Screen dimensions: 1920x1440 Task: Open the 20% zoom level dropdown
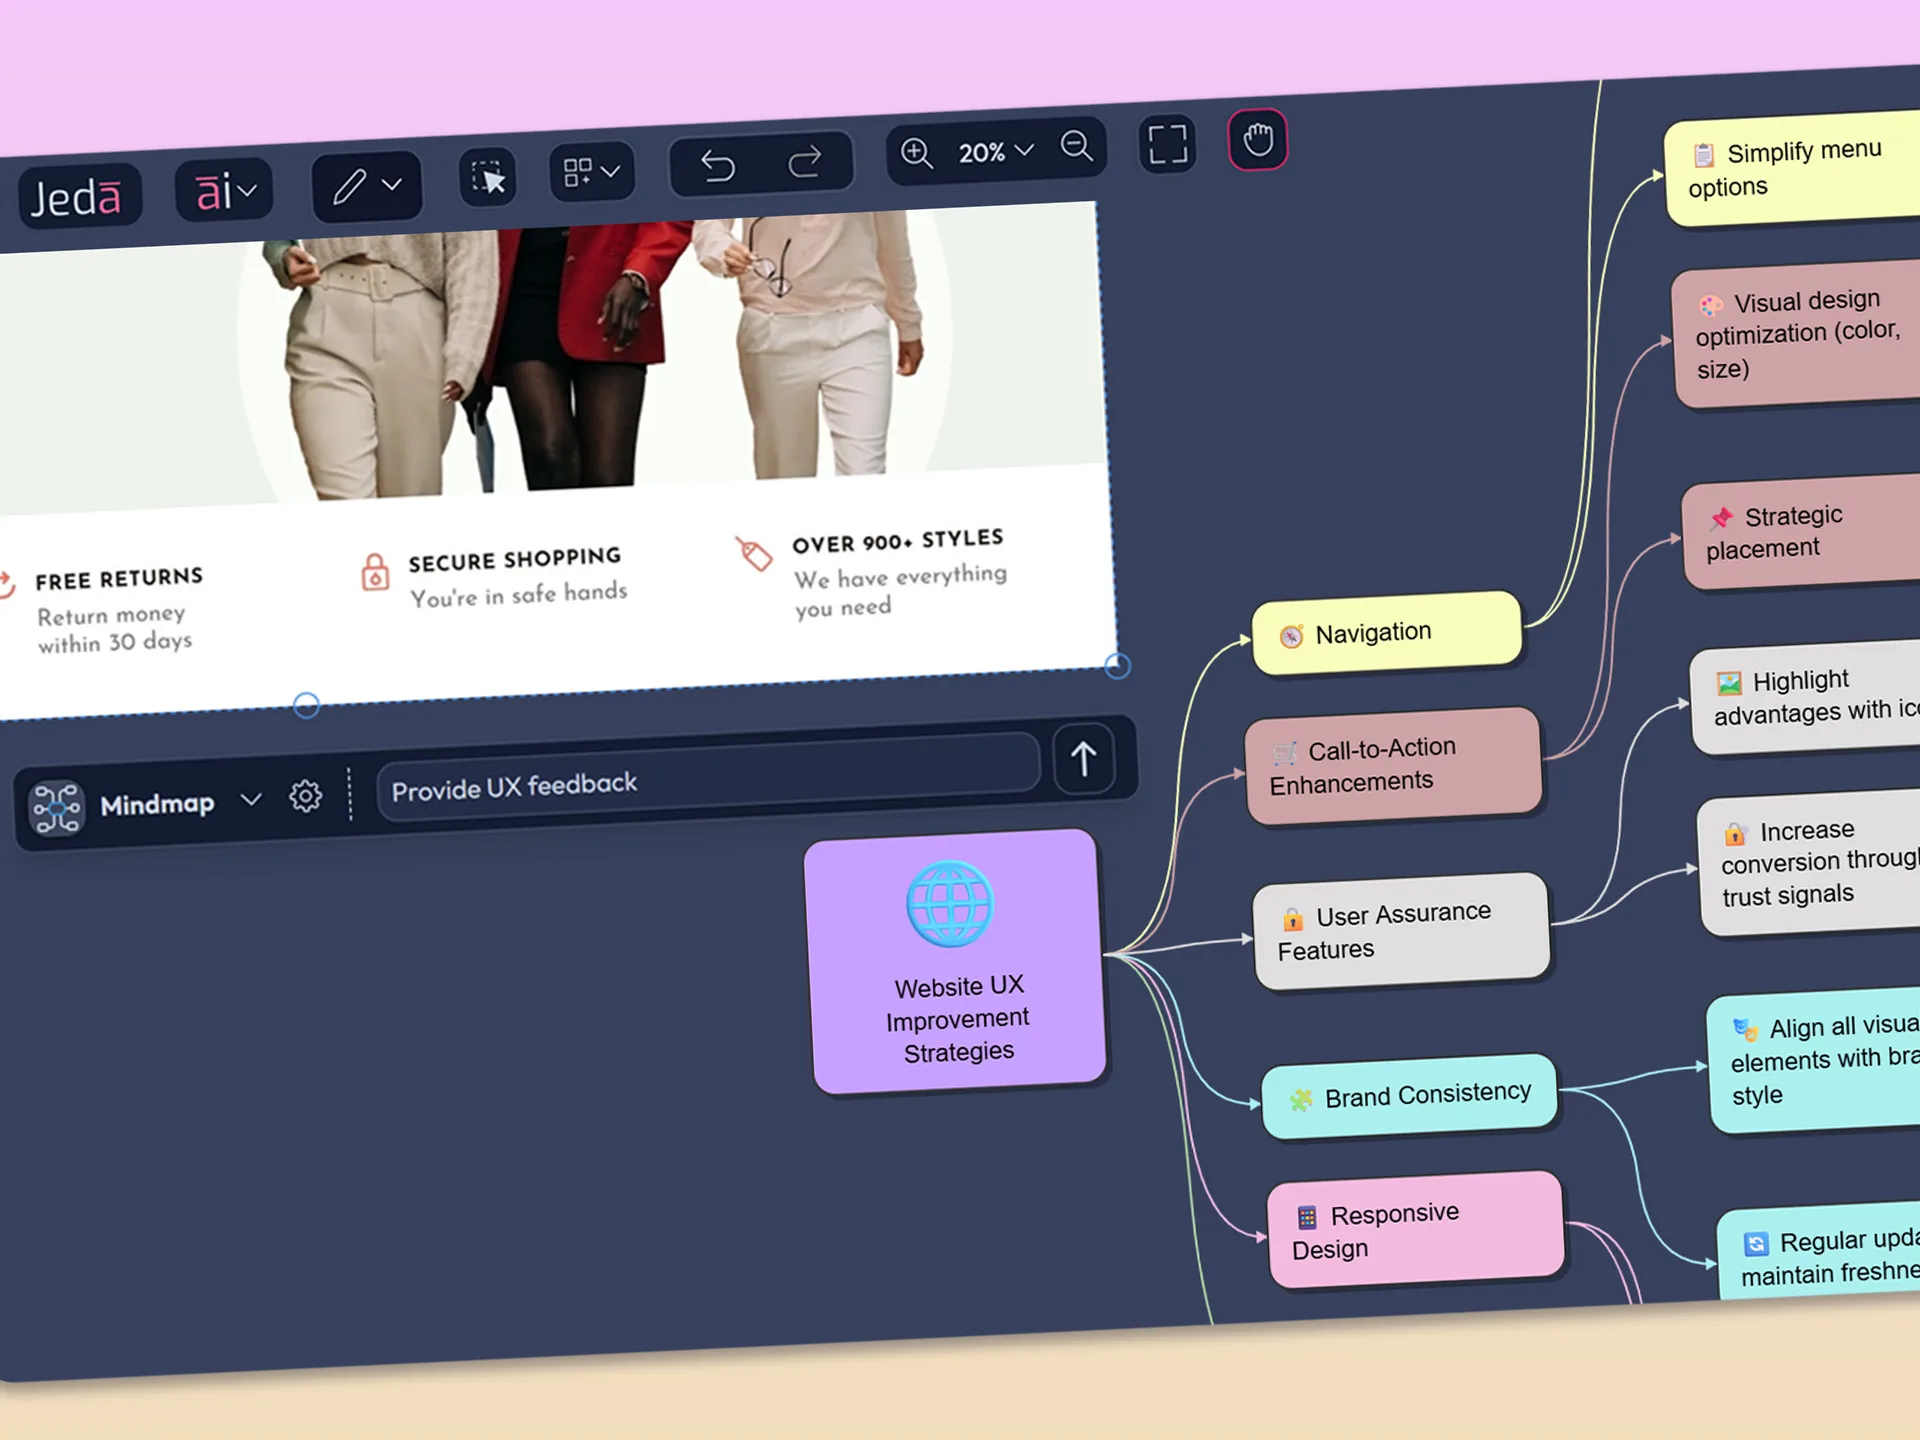[990, 151]
